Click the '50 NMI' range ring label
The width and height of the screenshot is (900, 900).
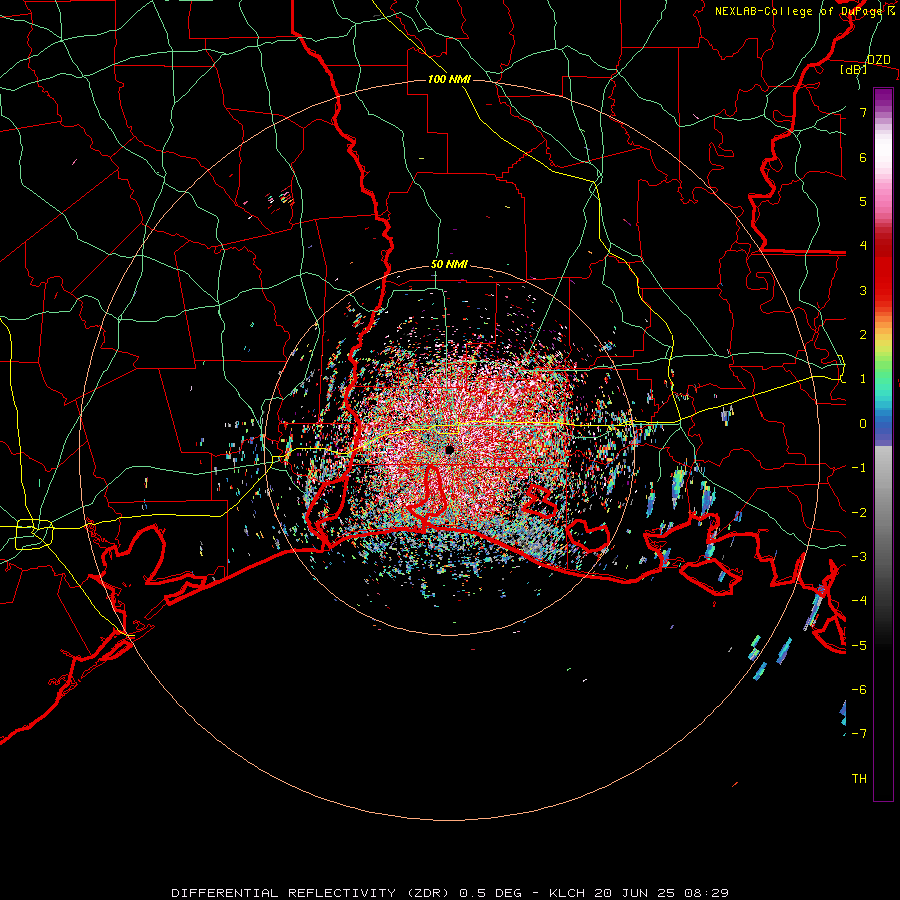[449, 265]
